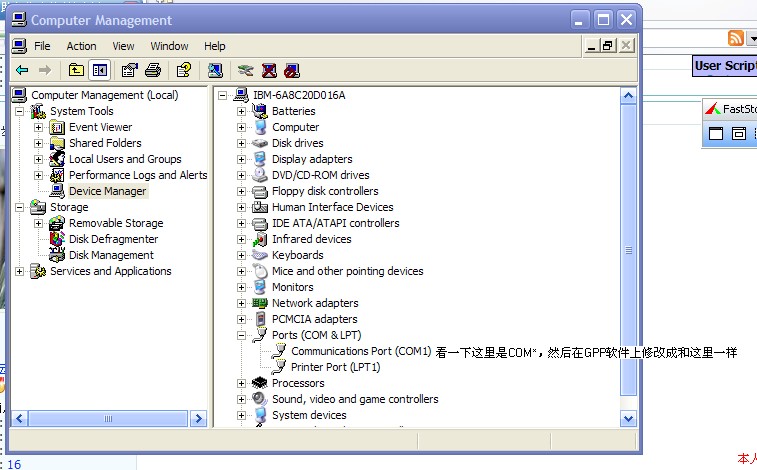Open the Action menu

(x=81, y=46)
